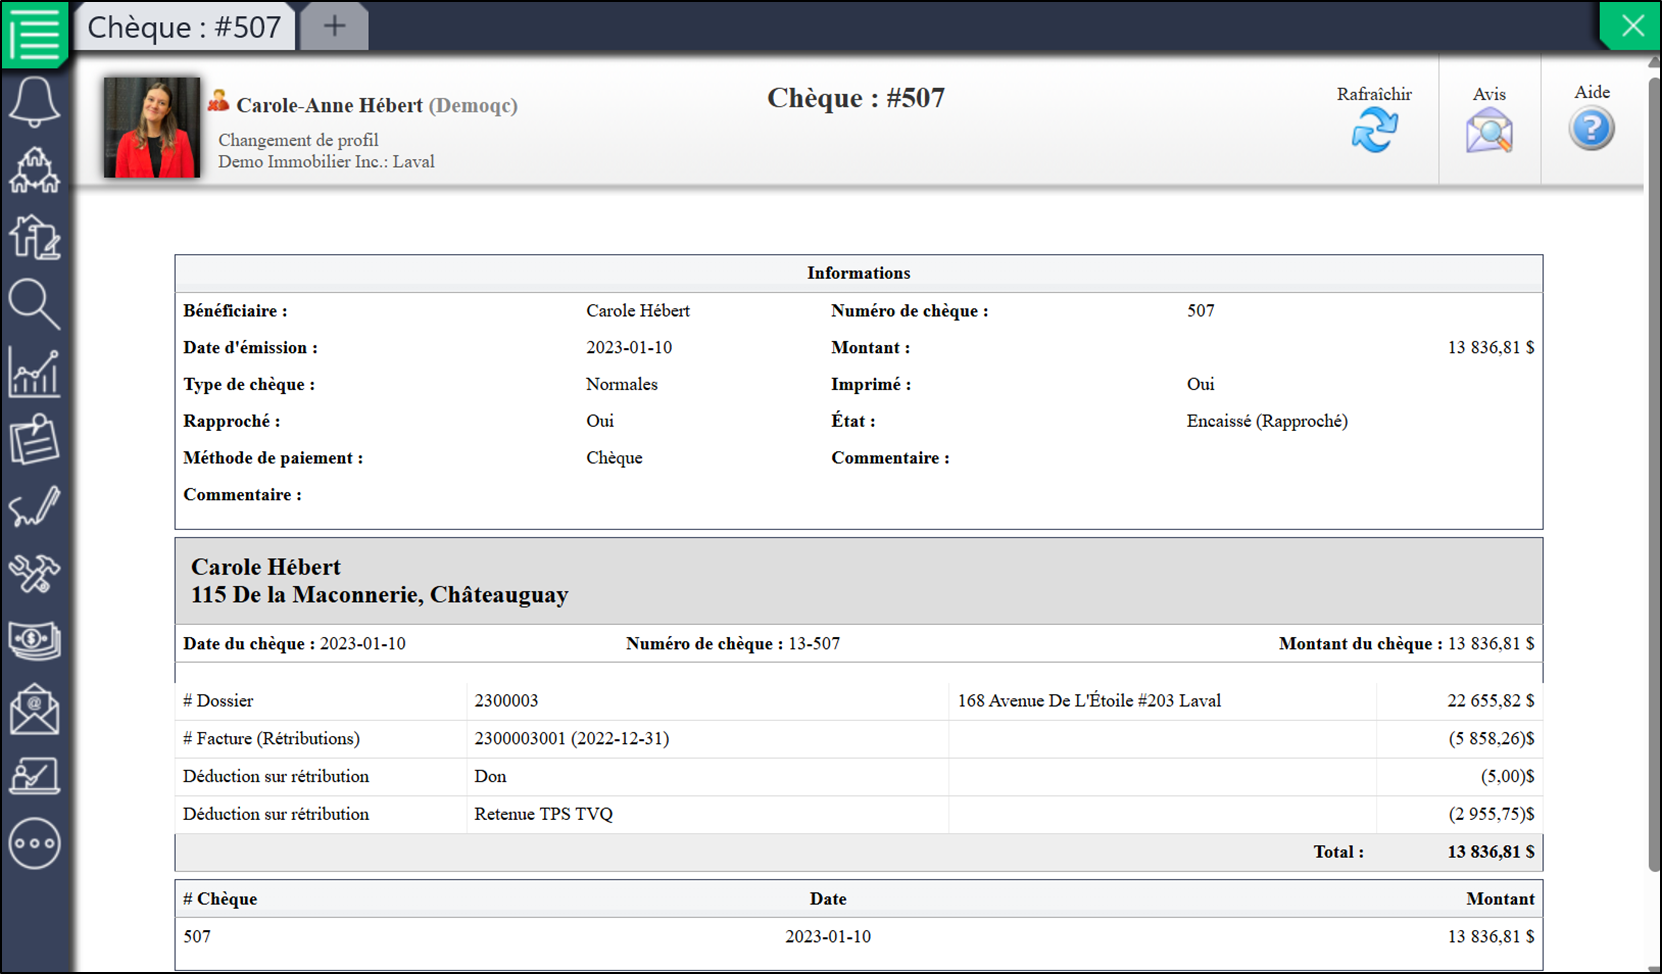Click the house with document sidebar icon

35,237
